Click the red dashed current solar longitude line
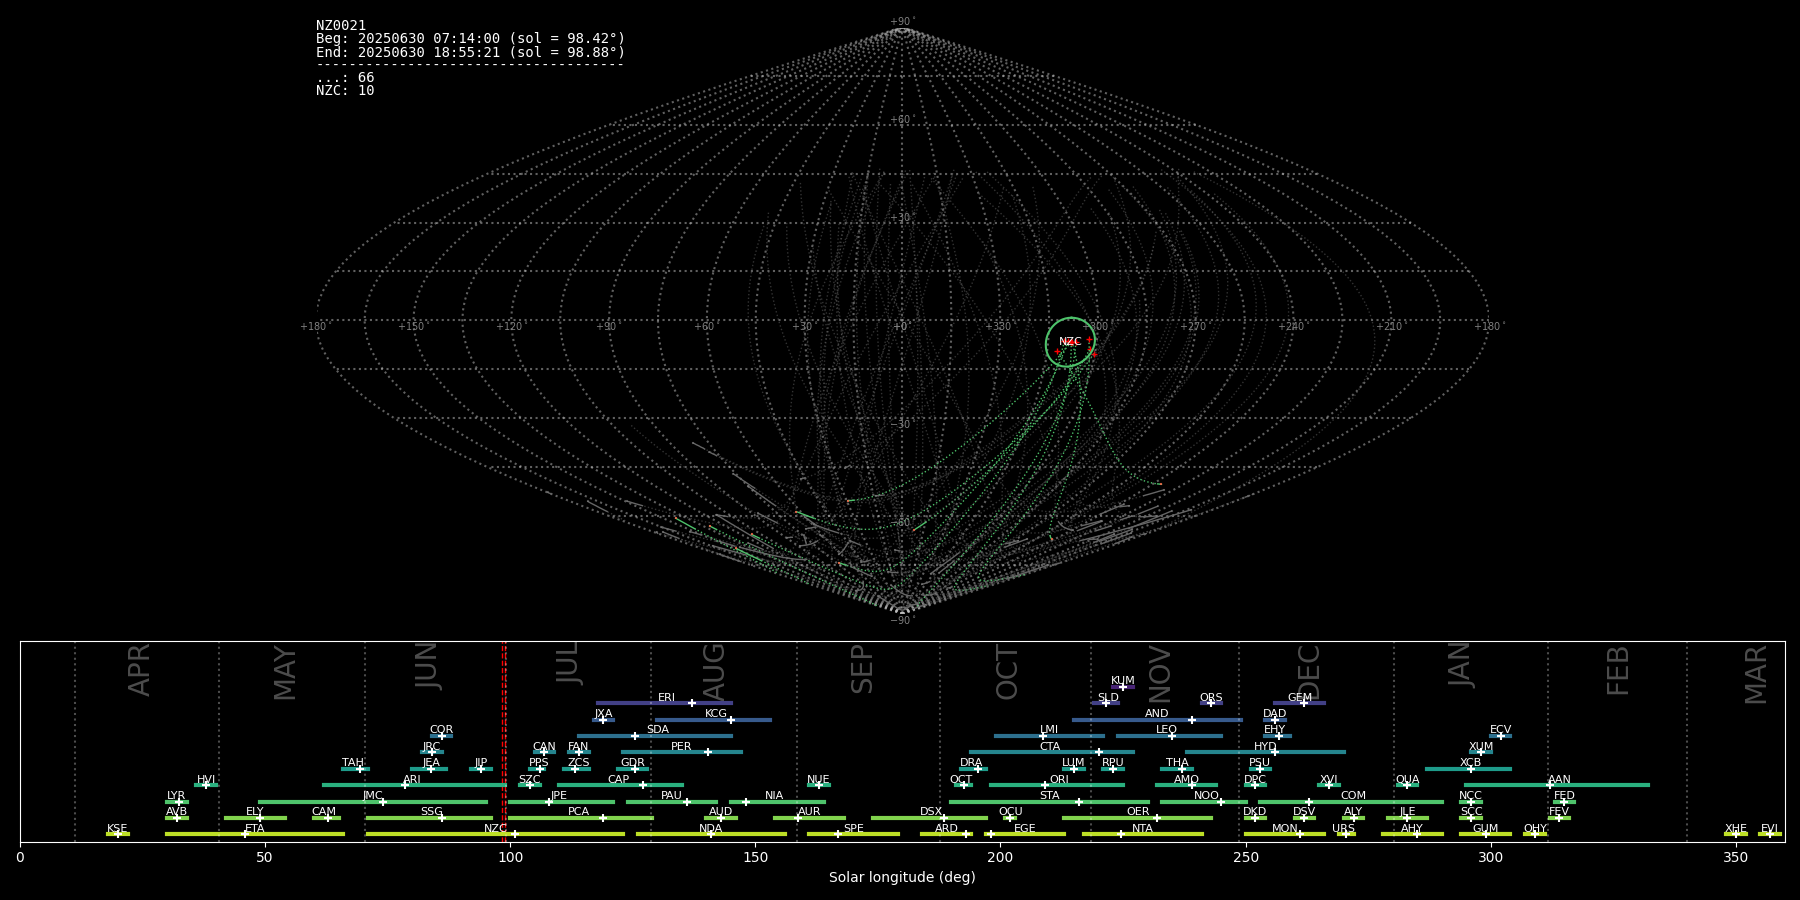Image resolution: width=1800 pixels, height=900 pixels. [503, 740]
